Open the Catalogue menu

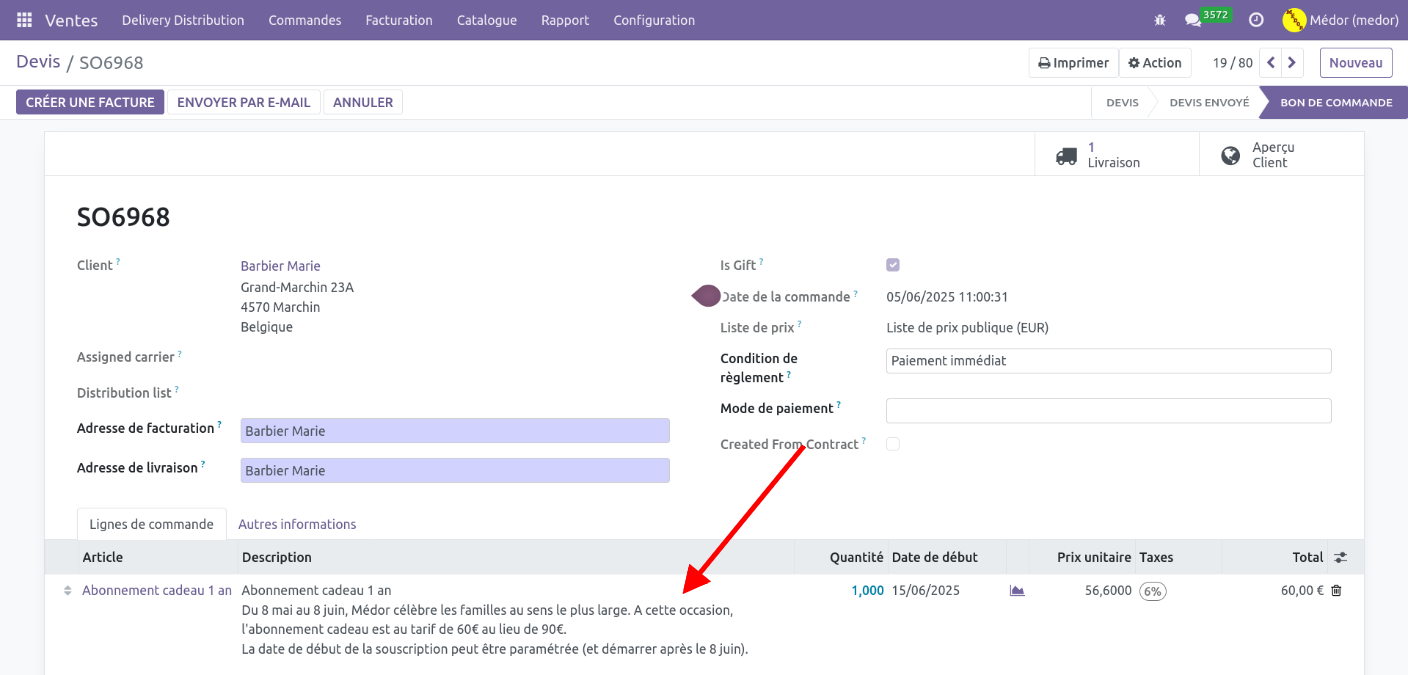487,20
